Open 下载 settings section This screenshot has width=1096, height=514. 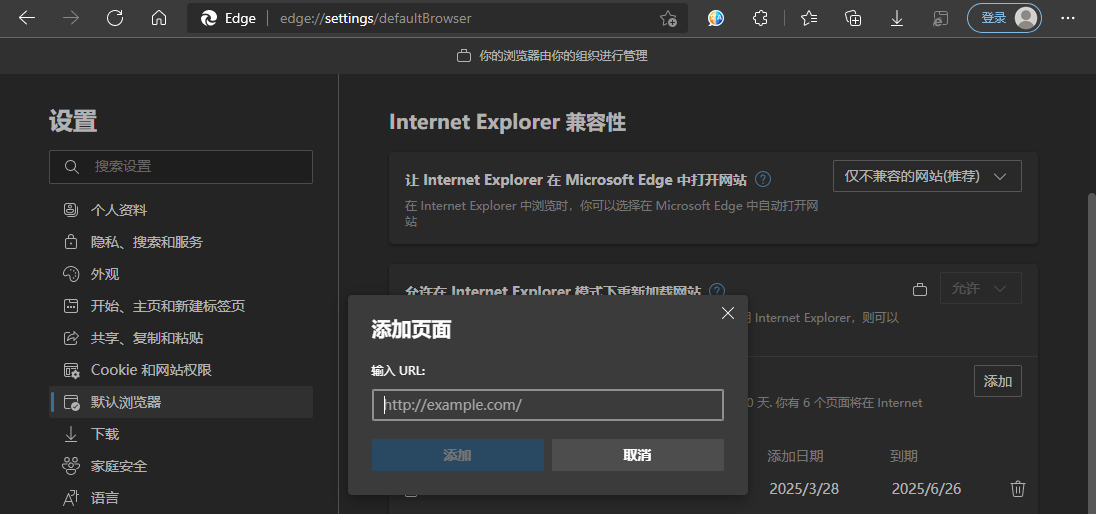point(181,434)
